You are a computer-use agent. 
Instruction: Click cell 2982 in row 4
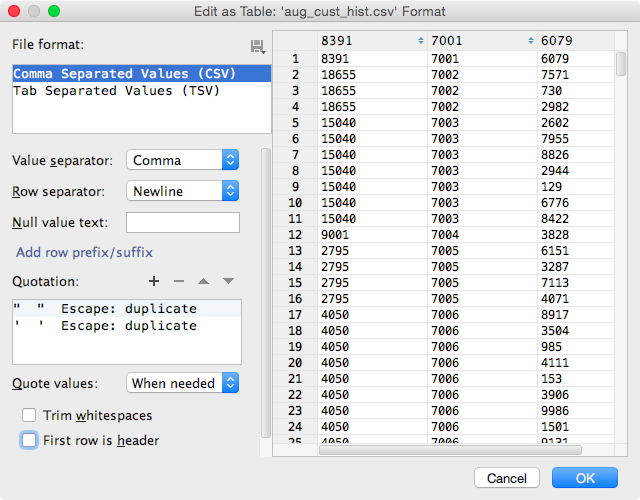tap(576, 107)
